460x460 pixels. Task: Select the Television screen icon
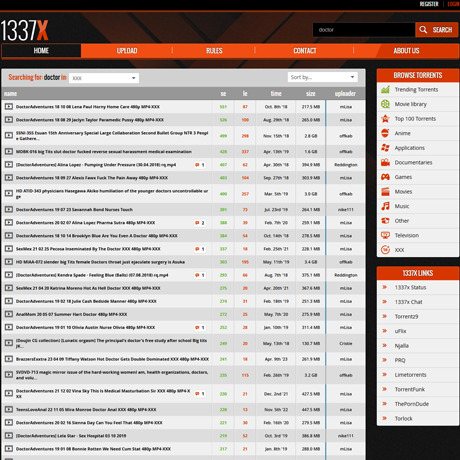point(385,235)
